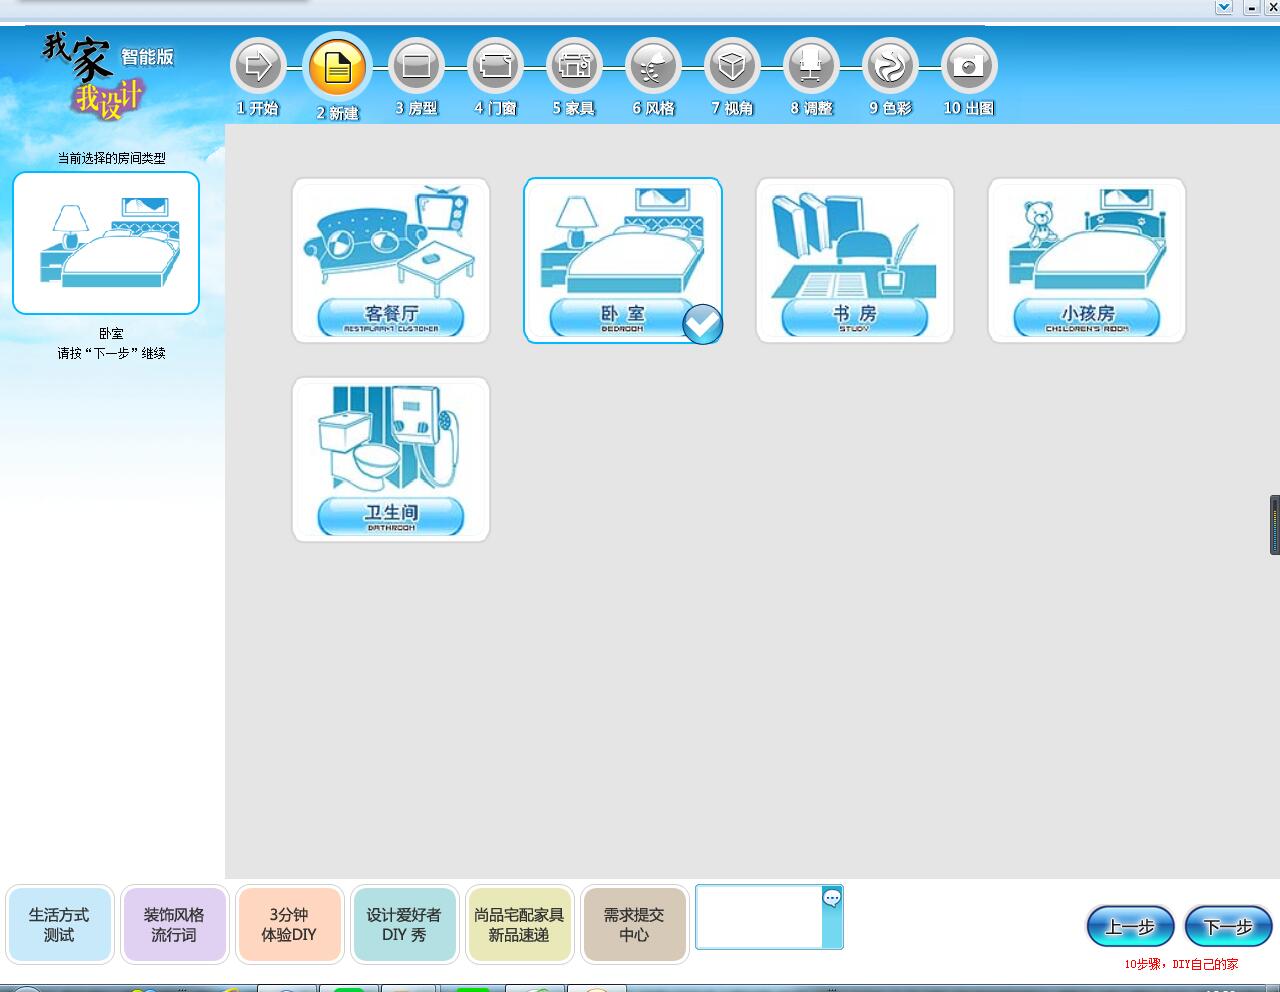
Task: Go to step 5 家具 furniture icon
Action: [x=574, y=67]
